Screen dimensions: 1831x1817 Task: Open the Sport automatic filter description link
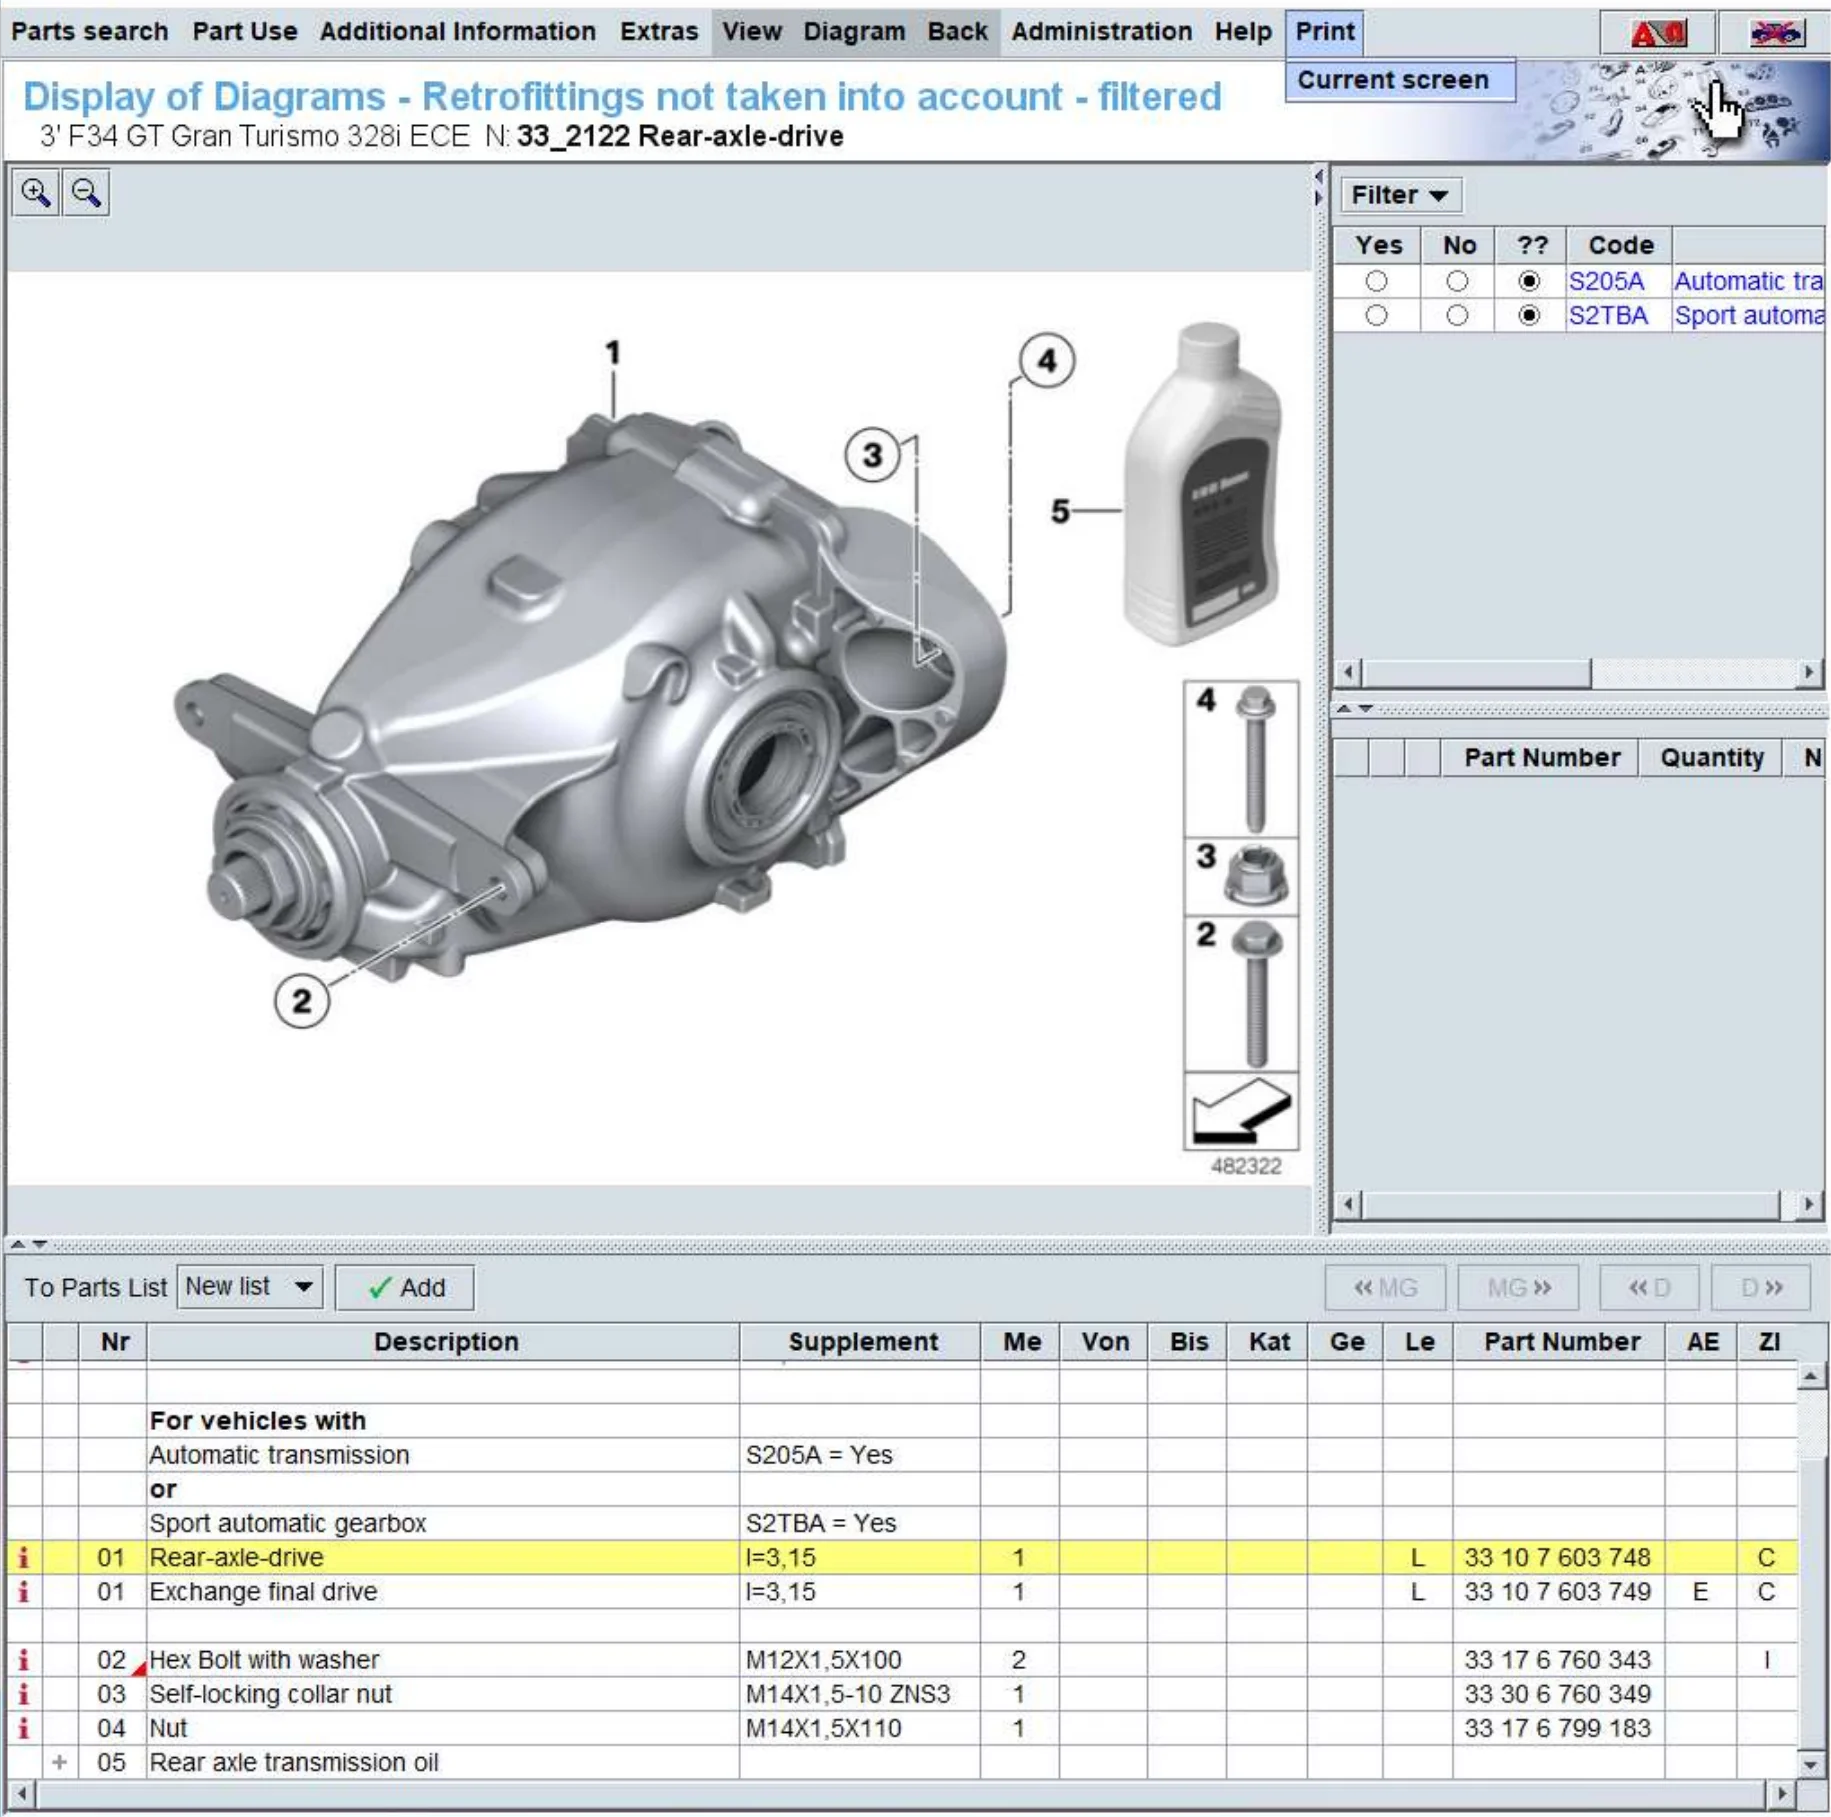click(x=1748, y=316)
